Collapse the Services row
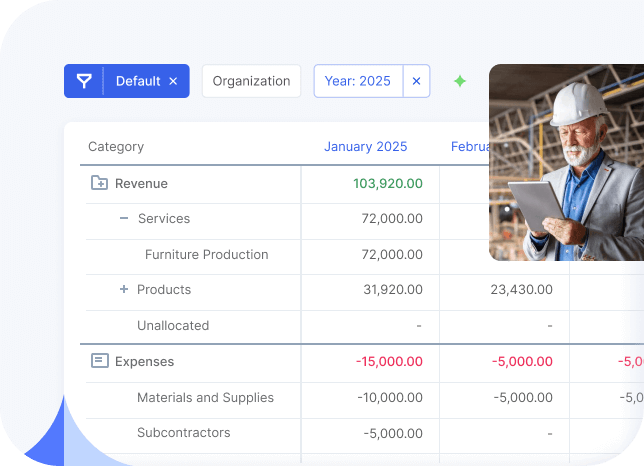Image resolution: width=644 pixels, height=466 pixels. 124,218
